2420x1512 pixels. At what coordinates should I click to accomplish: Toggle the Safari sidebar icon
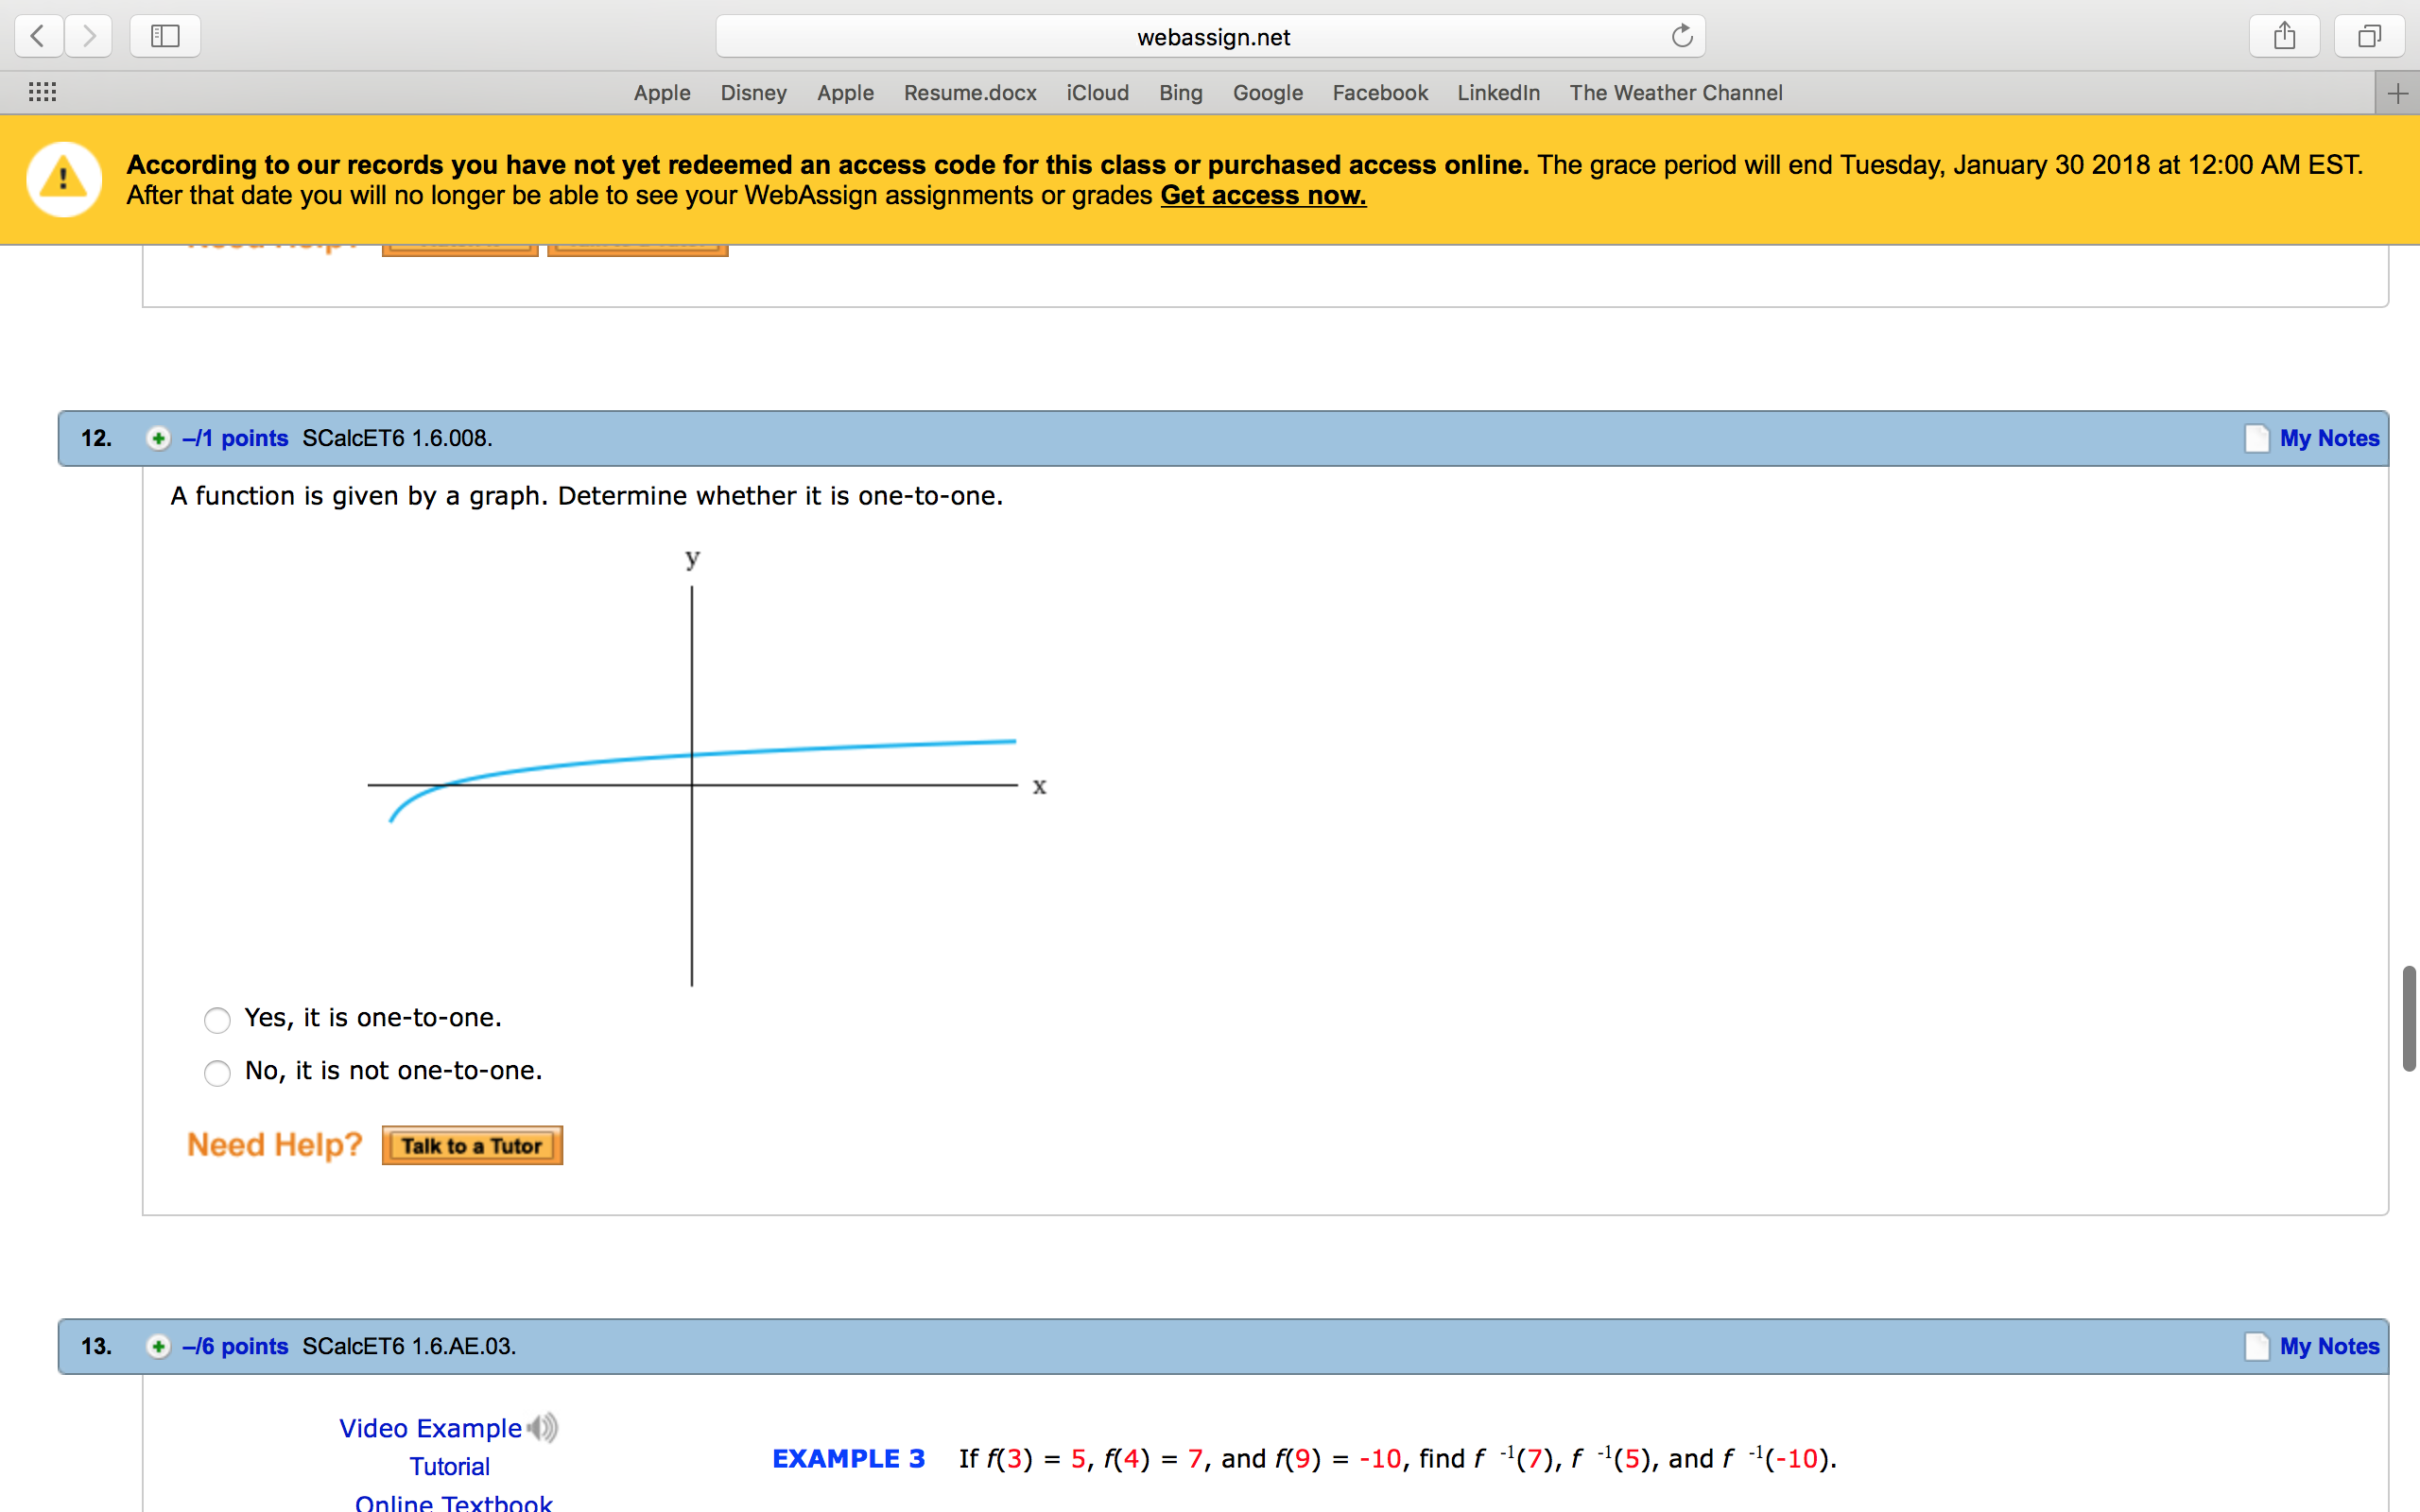click(x=165, y=37)
